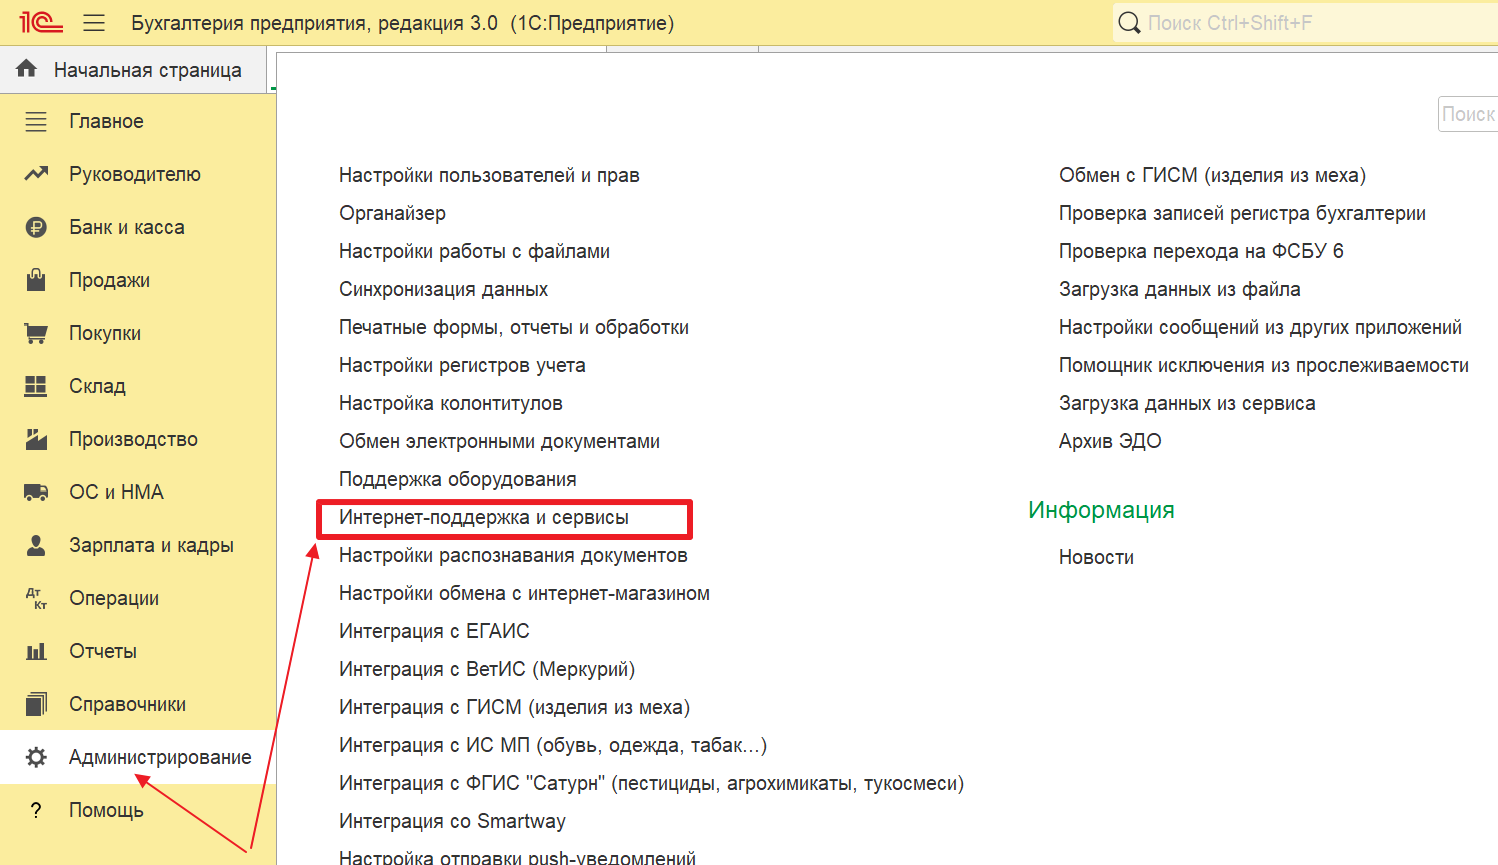Image resolution: width=1498 pixels, height=865 pixels.
Task: Click the shopping cart Покупки icon
Action: point(36,333)
